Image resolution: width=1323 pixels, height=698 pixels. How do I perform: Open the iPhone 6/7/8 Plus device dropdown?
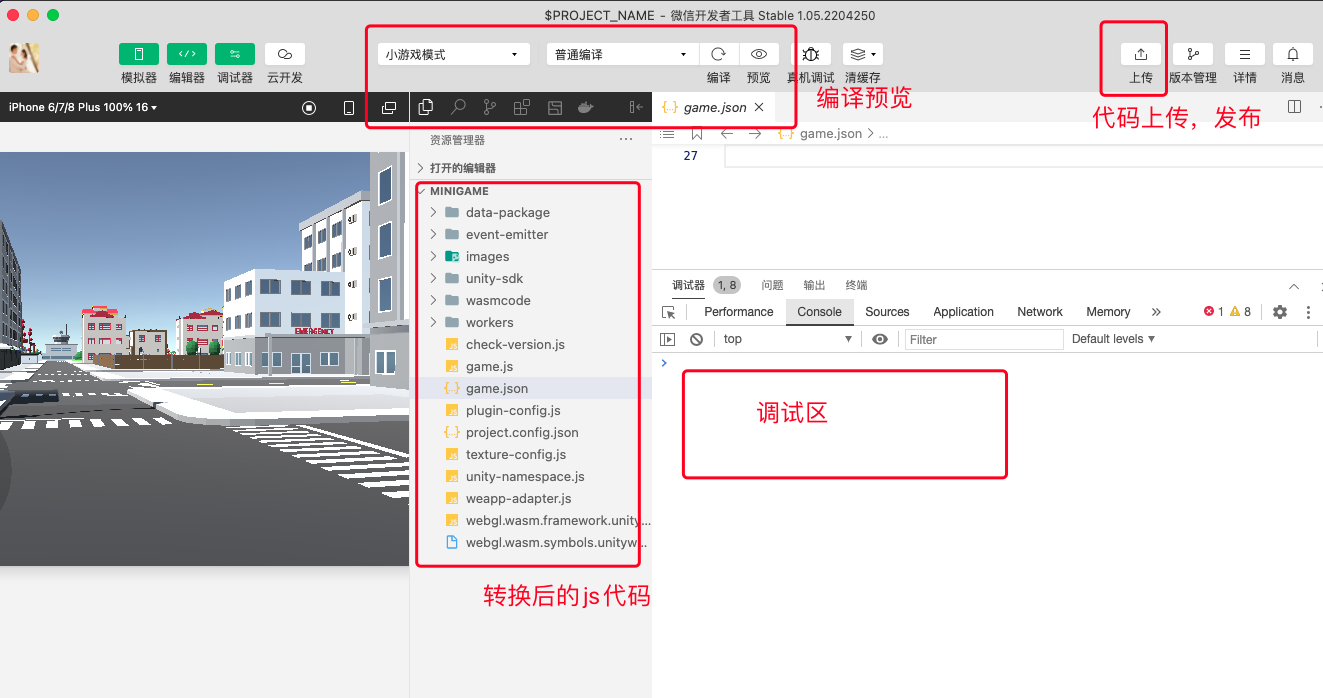[83, 107]
